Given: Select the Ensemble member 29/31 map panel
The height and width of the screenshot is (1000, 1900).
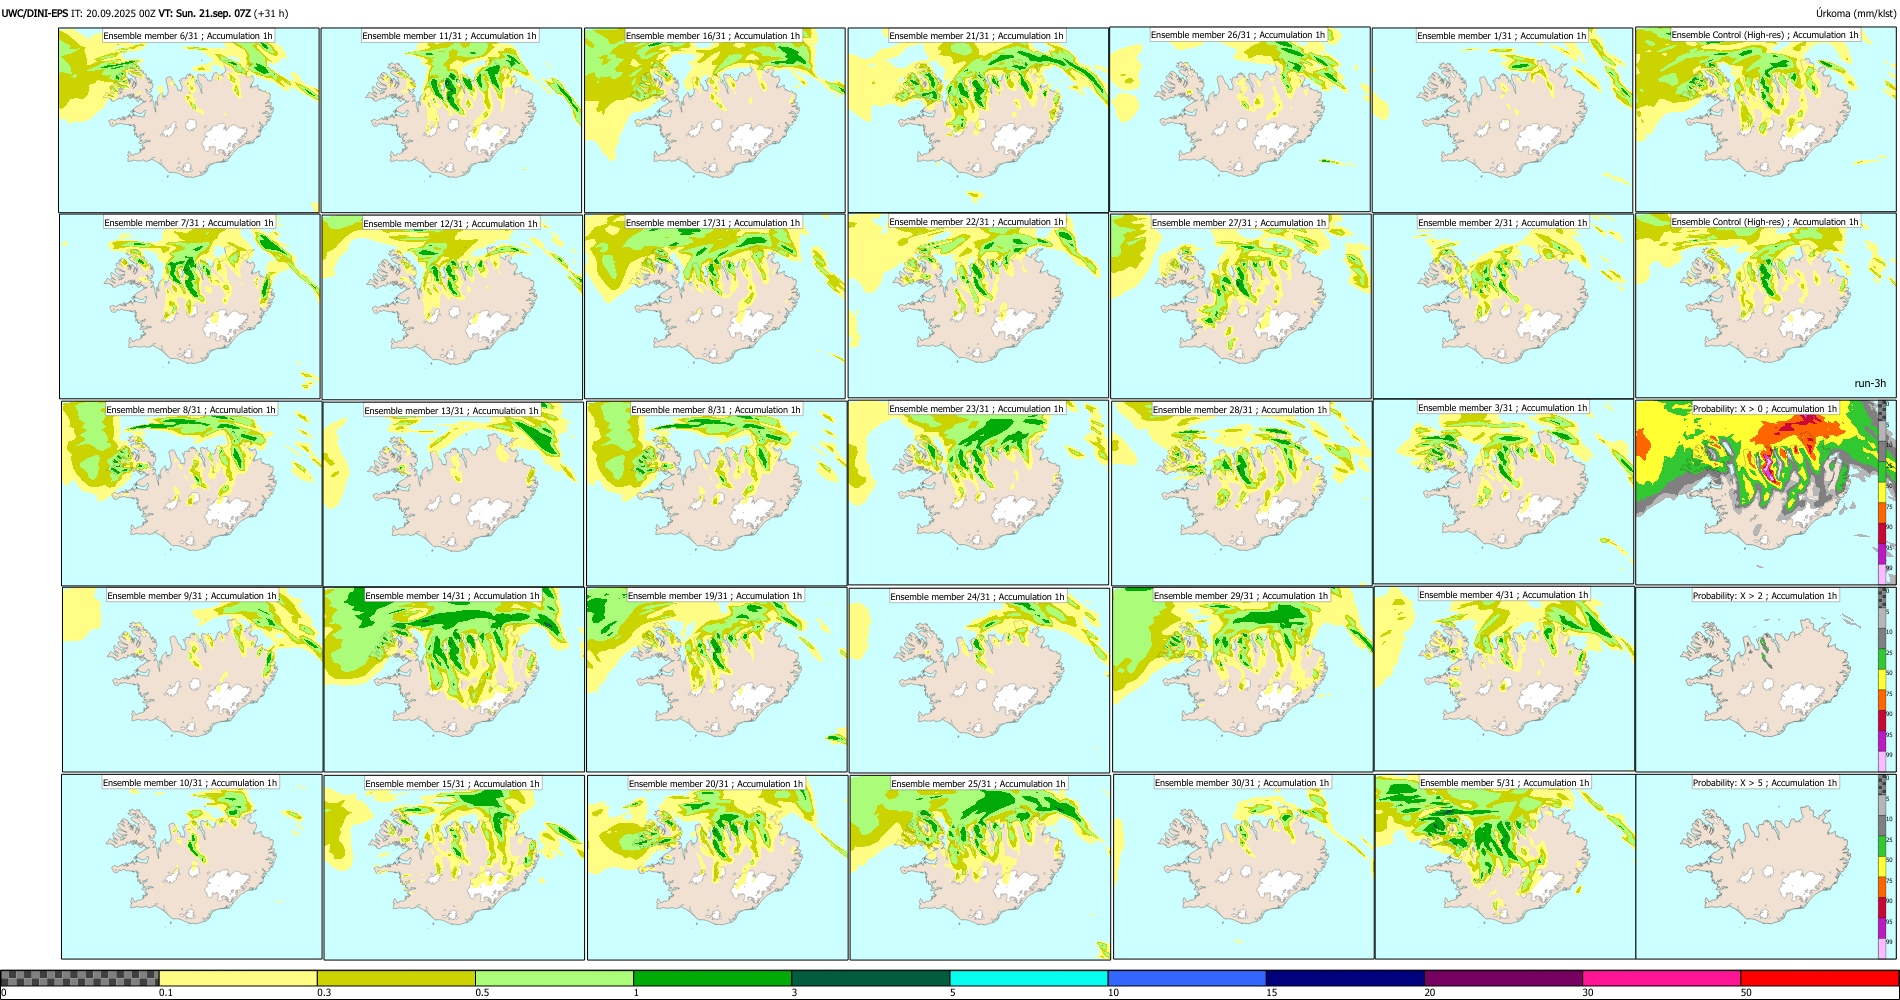Looking at the screenshot, I should click(x=1242, y=679).
